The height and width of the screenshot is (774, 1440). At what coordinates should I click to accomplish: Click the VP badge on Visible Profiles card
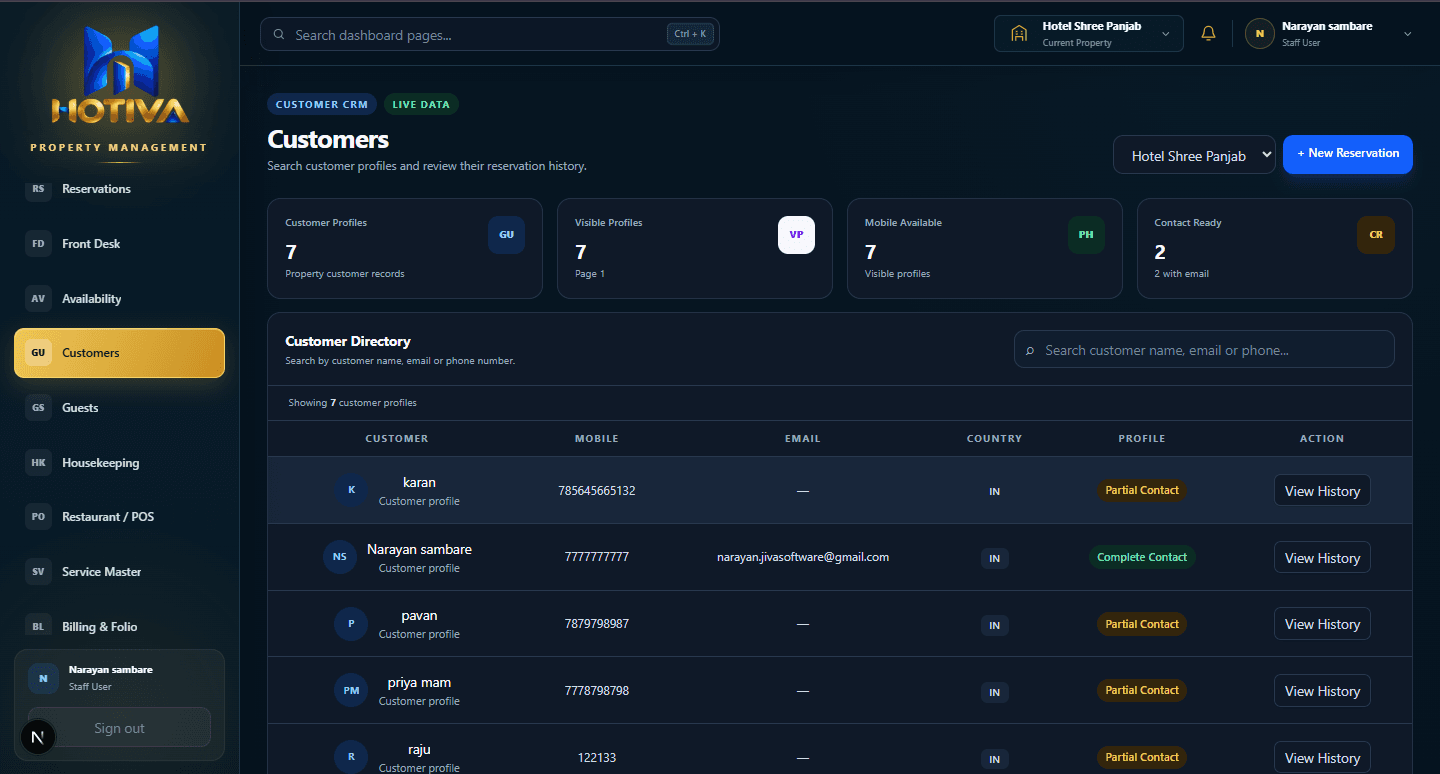[x=796, y=235]
